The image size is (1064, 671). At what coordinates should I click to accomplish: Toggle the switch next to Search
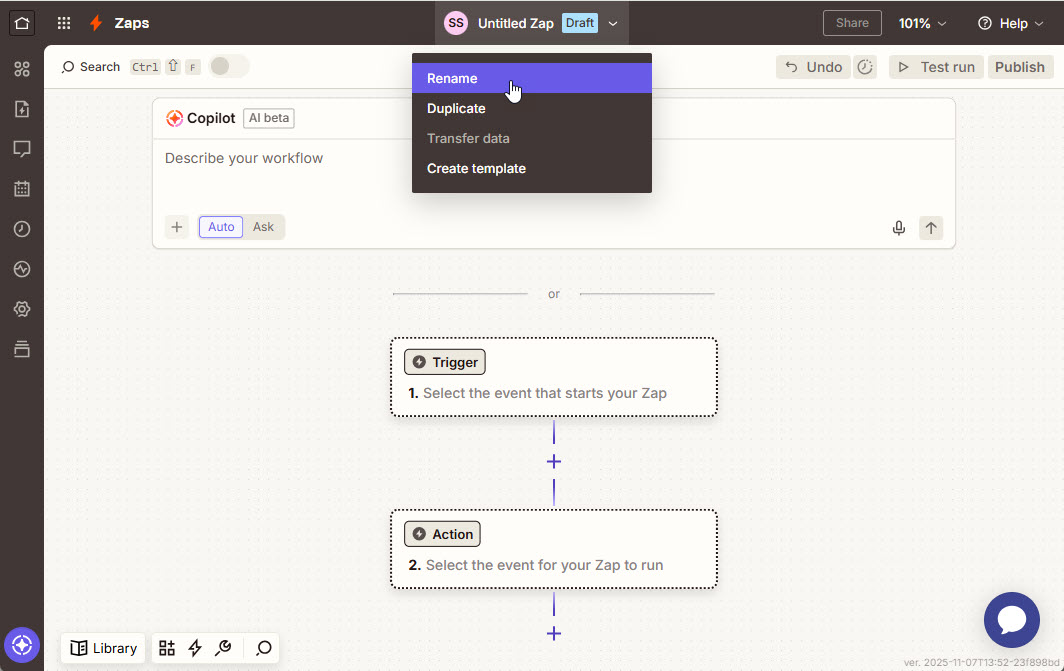(229, 66)
